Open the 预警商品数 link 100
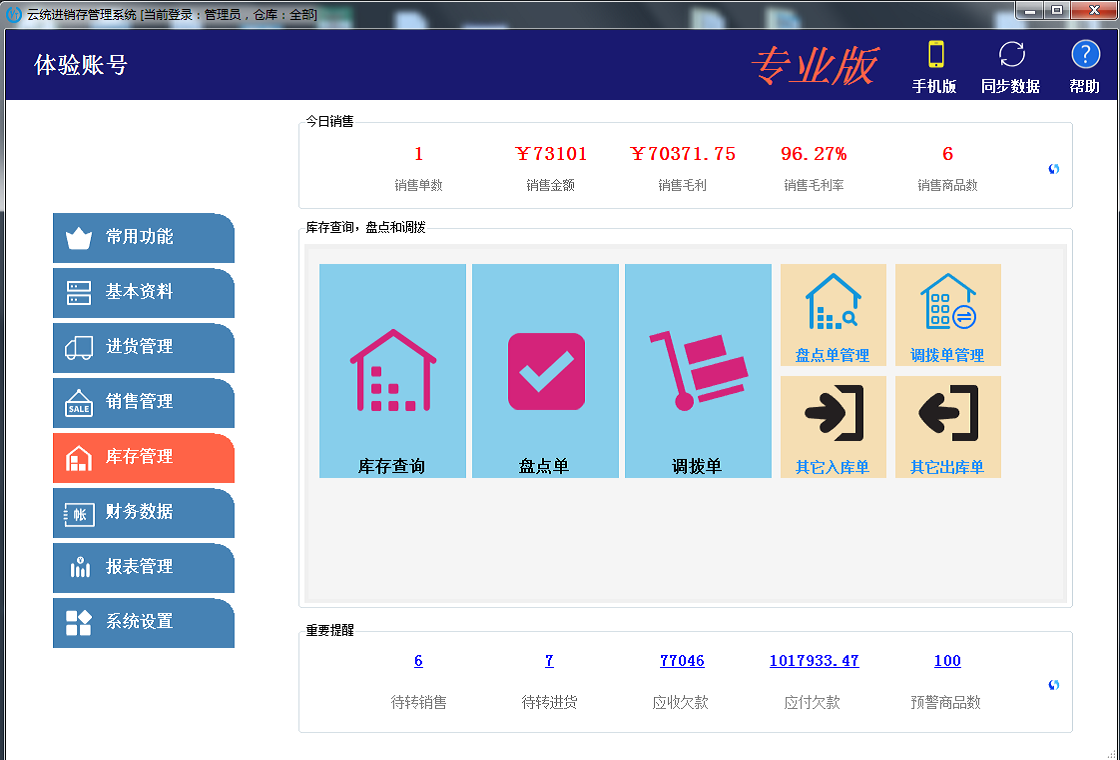The height and width of the screenshot is (760, 1120). 947,661
